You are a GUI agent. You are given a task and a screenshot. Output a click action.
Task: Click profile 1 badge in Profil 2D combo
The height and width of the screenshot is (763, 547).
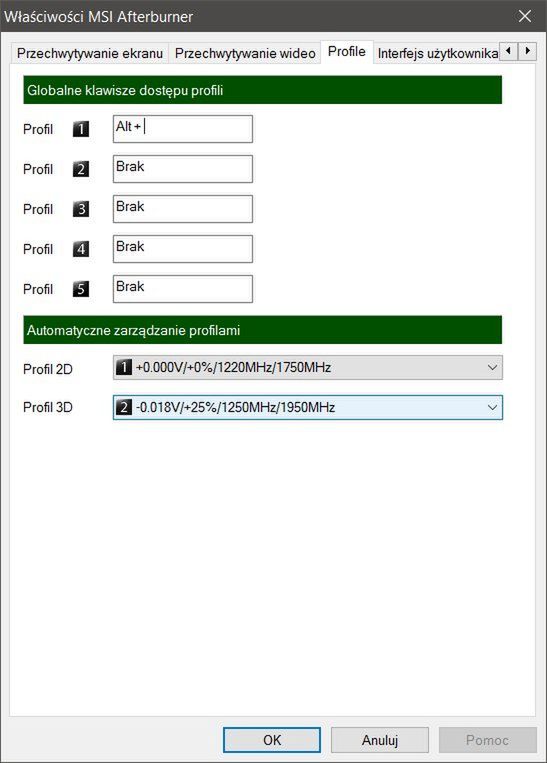point(124,367)
